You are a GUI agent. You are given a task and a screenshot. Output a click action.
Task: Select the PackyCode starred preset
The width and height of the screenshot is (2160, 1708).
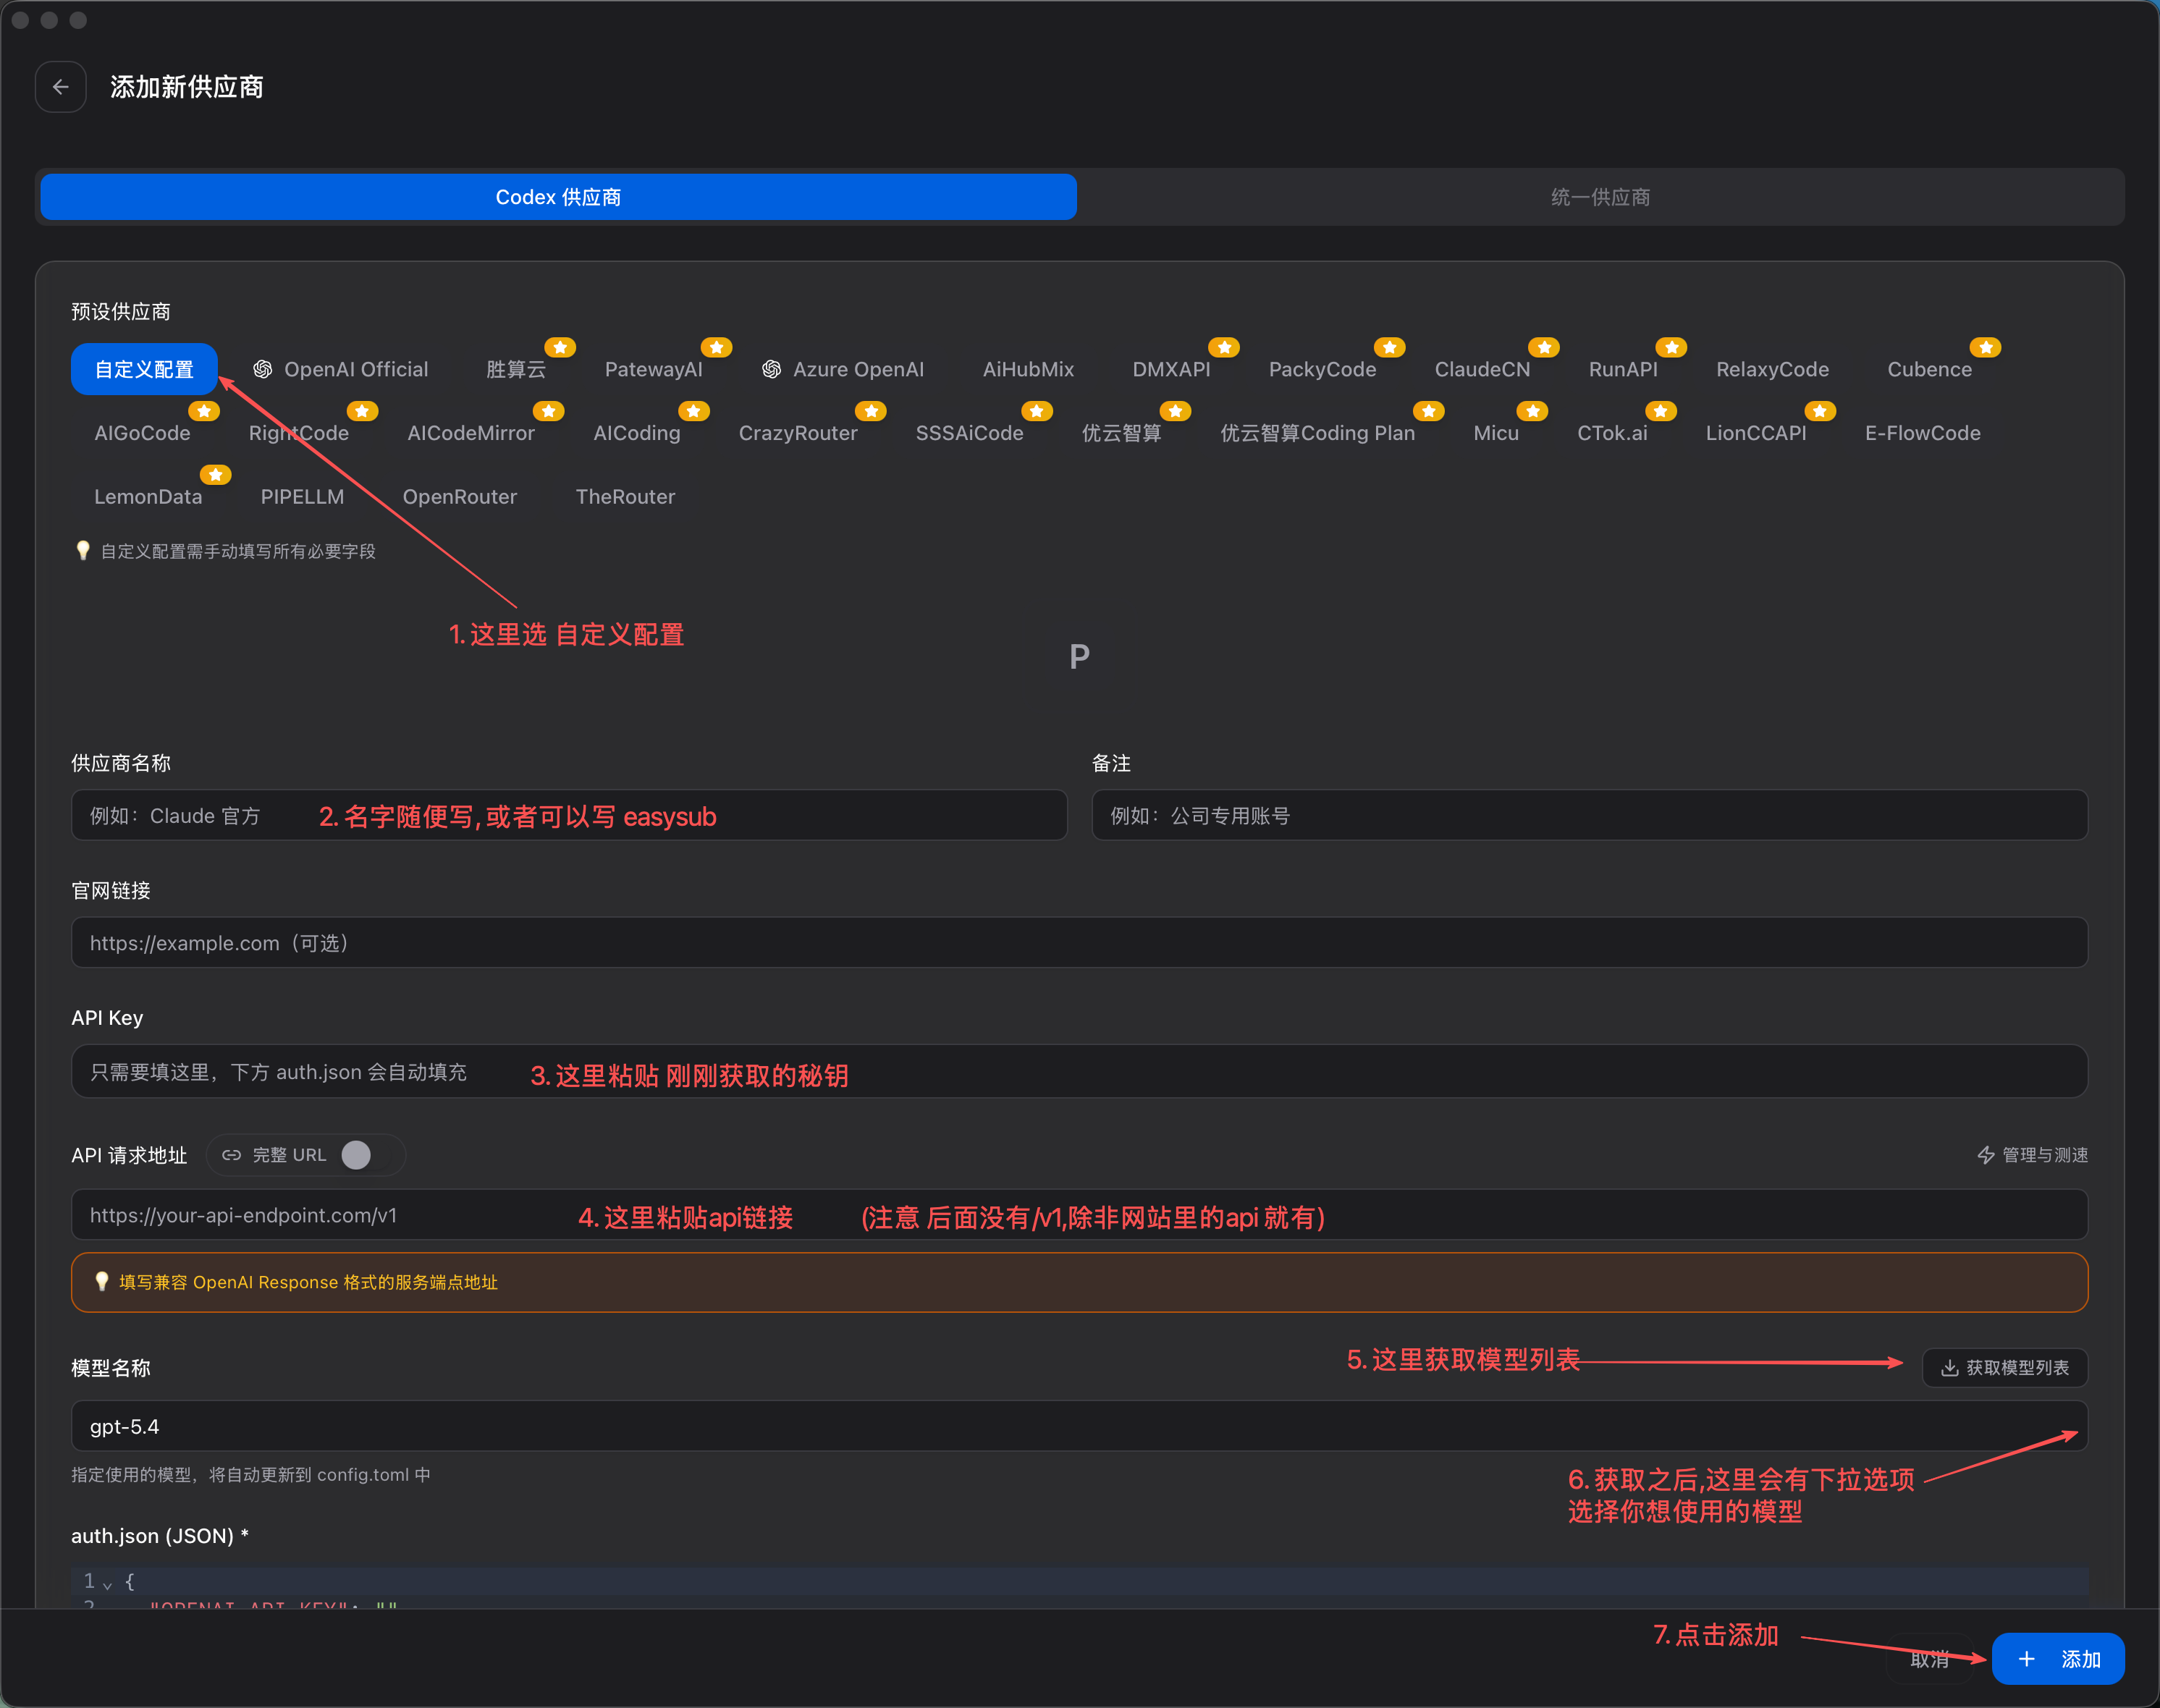point(1322,369)
